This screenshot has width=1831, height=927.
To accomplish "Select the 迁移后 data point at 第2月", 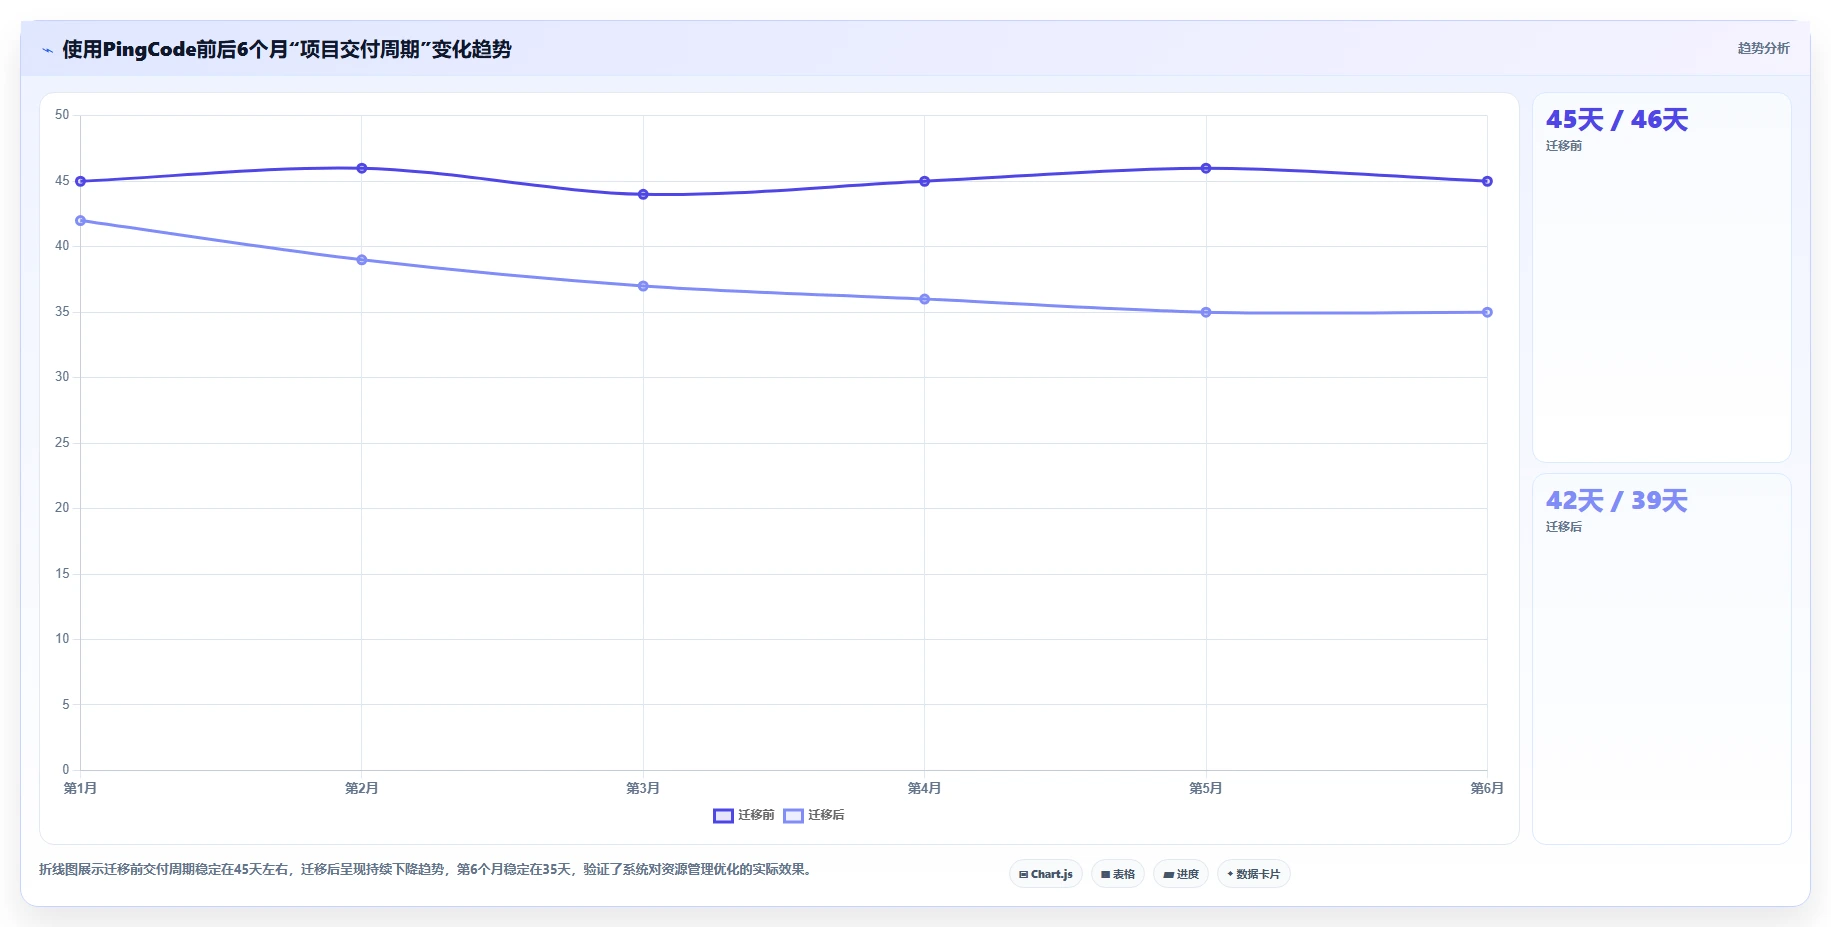I will [362, 260].
